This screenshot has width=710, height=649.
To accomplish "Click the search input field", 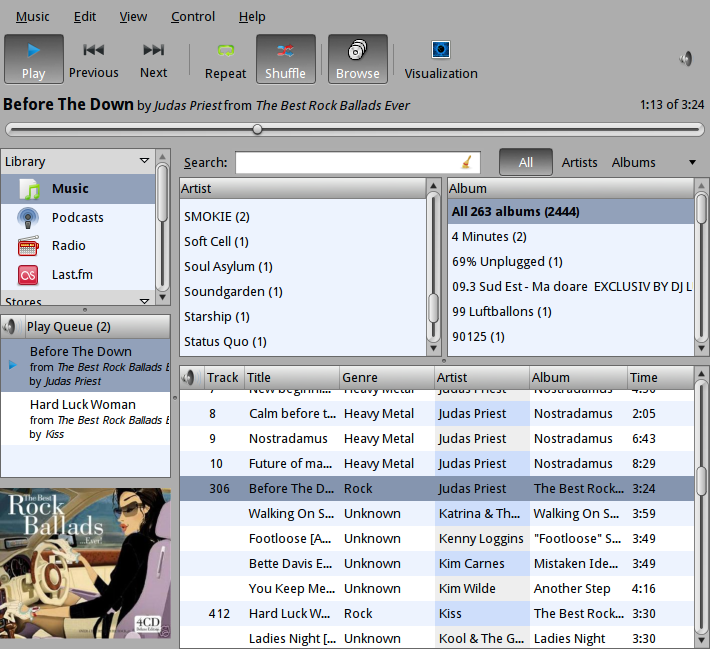I will [x=358, y=163].
